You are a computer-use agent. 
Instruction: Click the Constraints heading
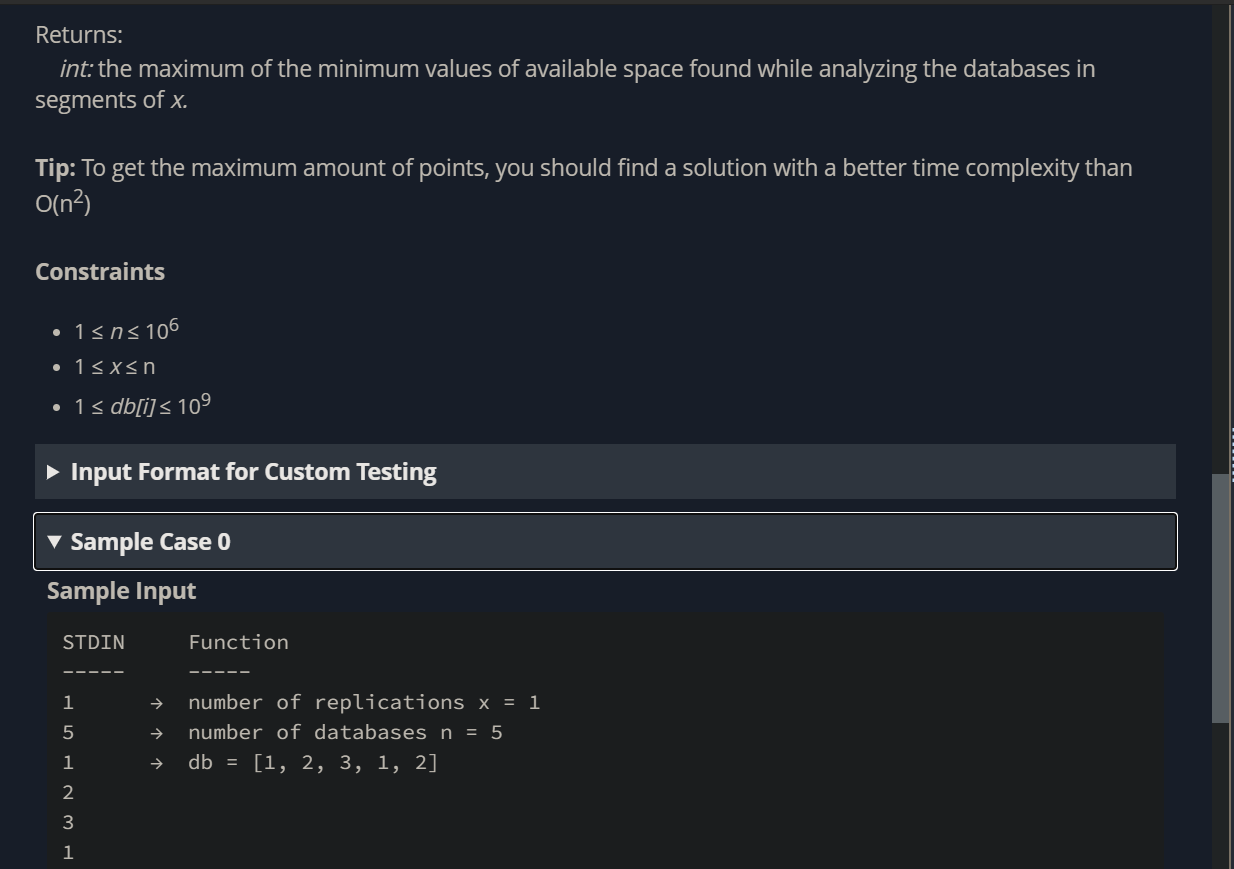pos(100,272)
